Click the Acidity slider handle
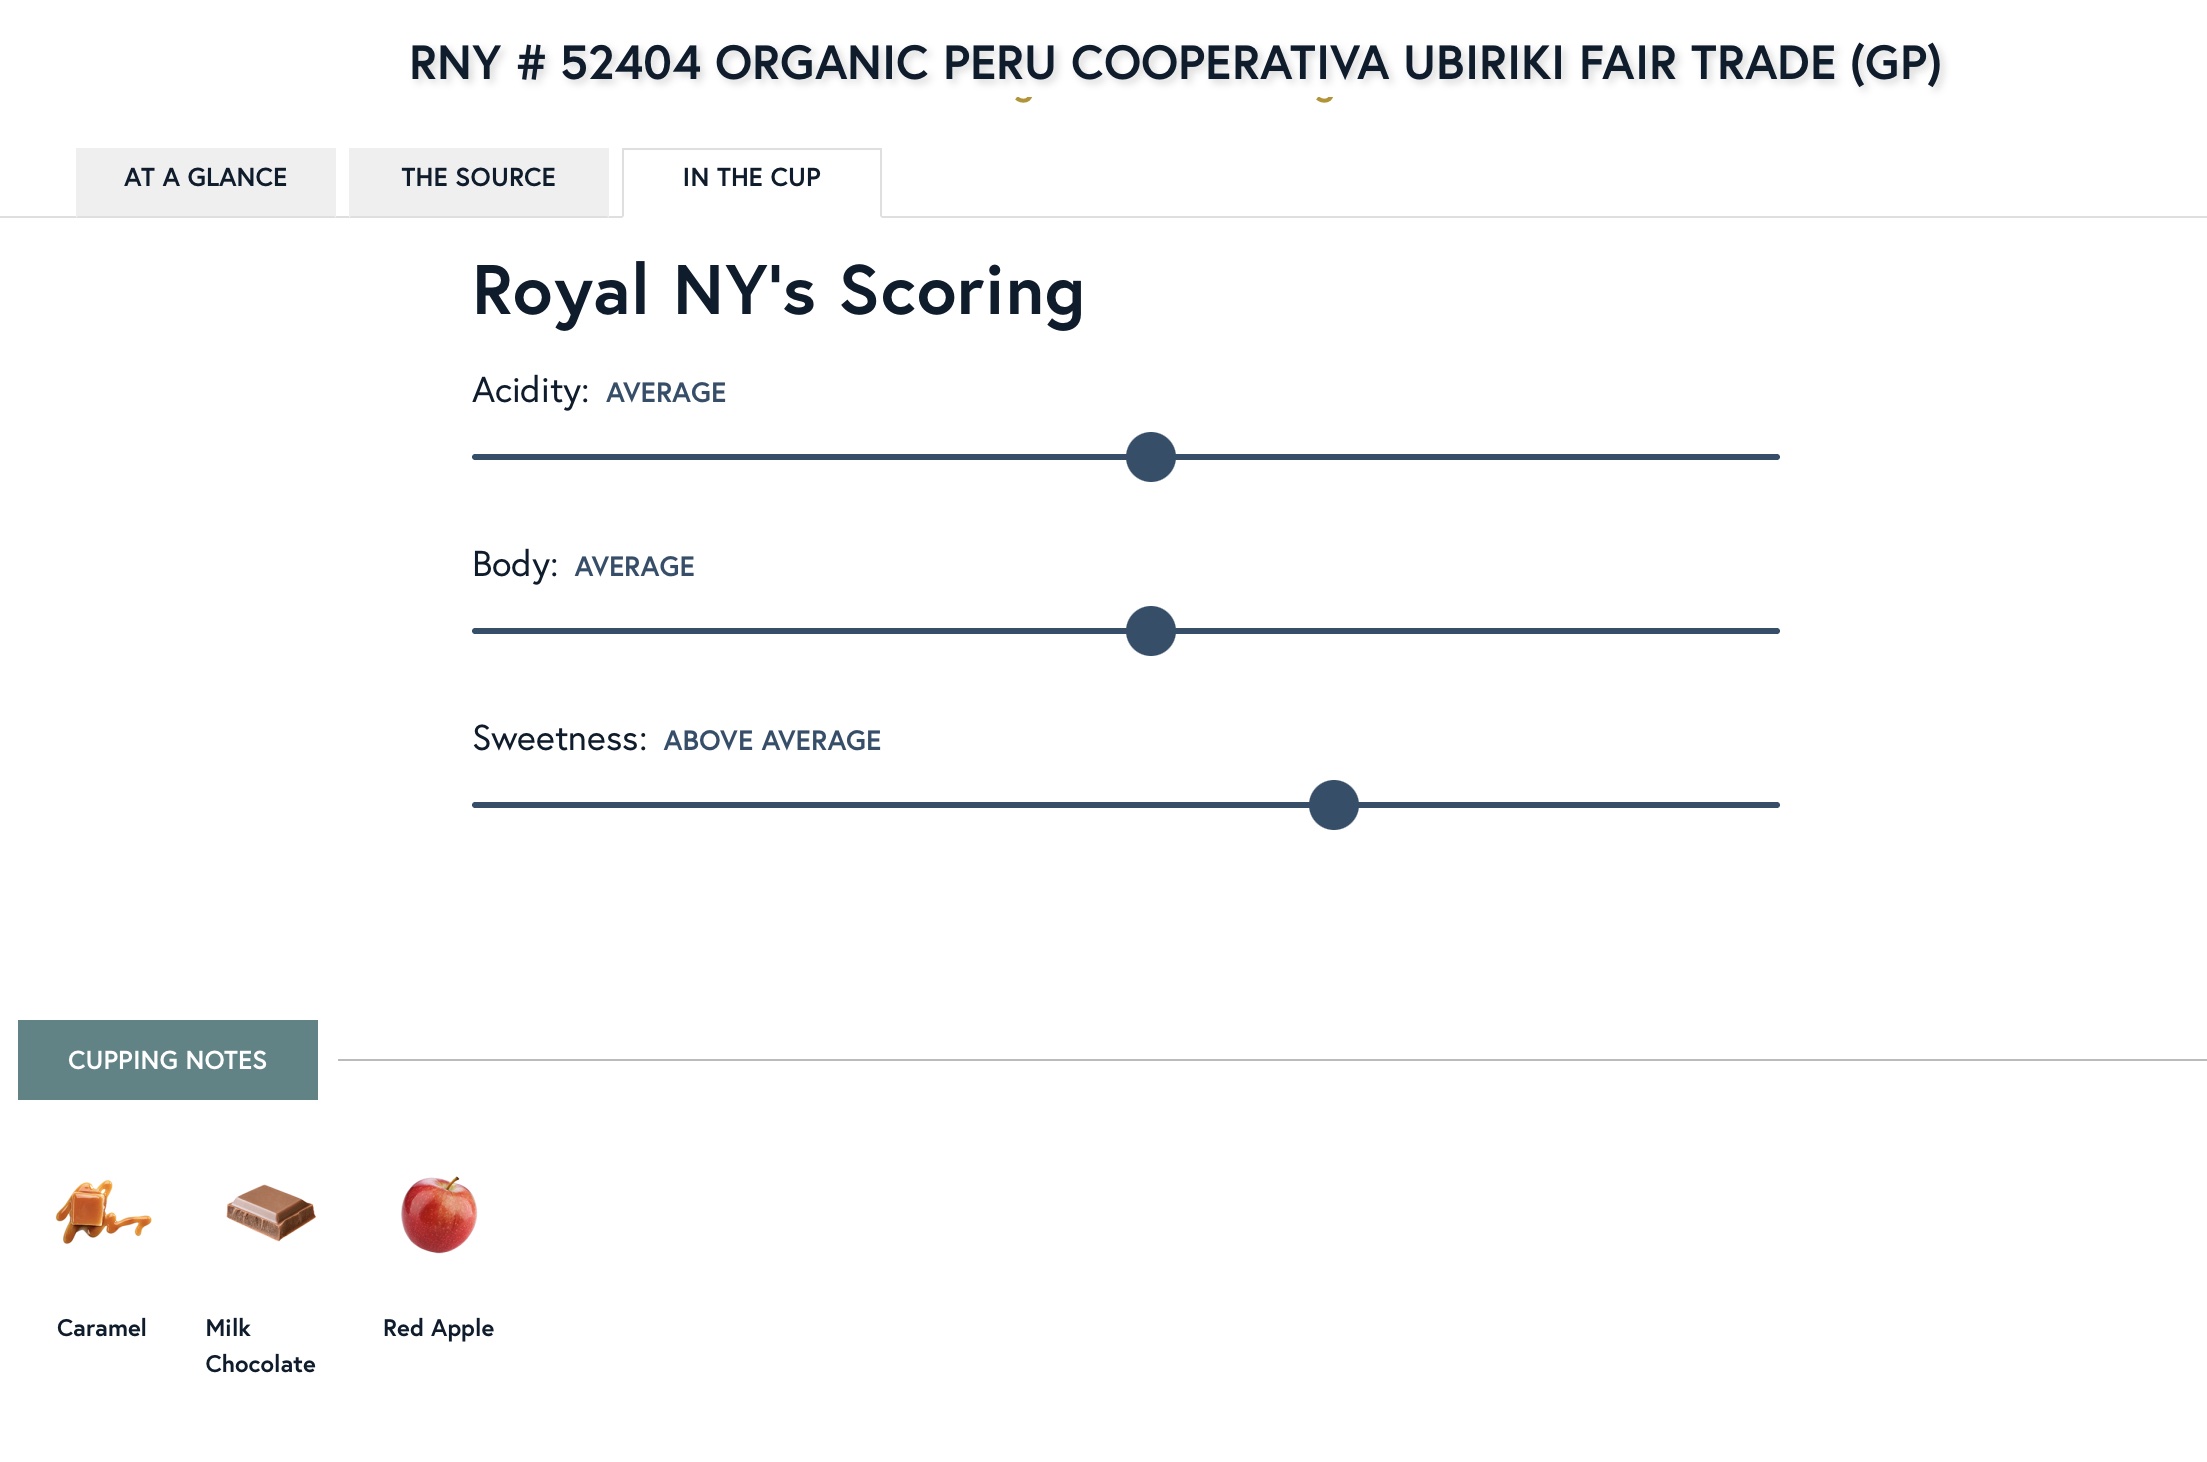 pos(1151,457)
